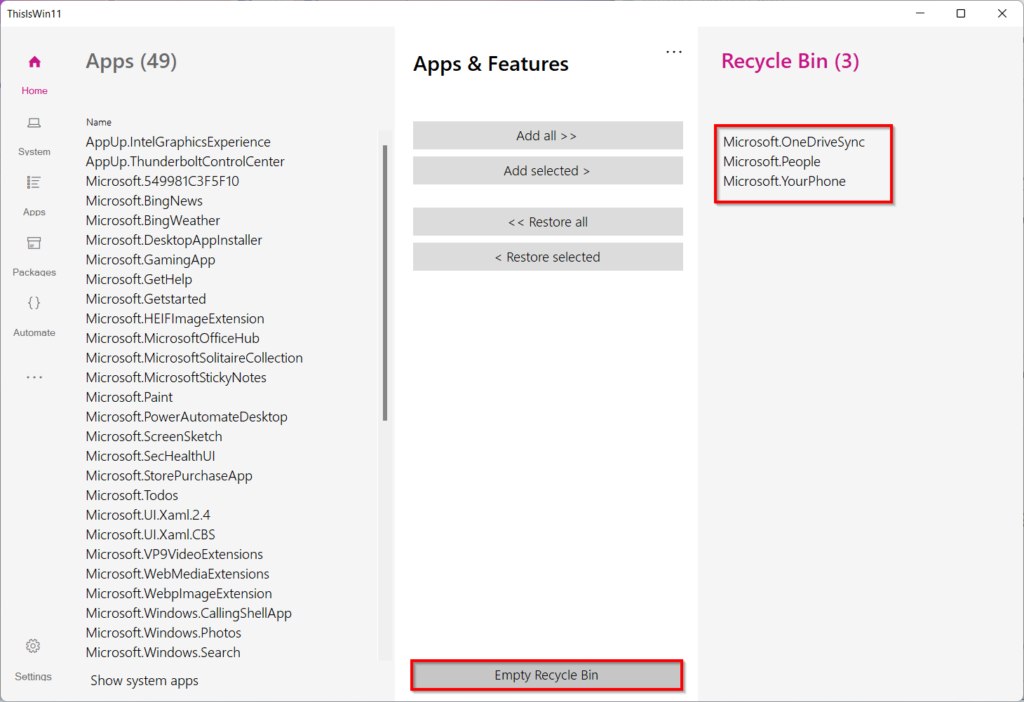The height and width of the screenshot is (702, 1024).
Task: Select Microsoft.People in Recycle Bin
Action: pyautogui.click(x=771, y=161)
